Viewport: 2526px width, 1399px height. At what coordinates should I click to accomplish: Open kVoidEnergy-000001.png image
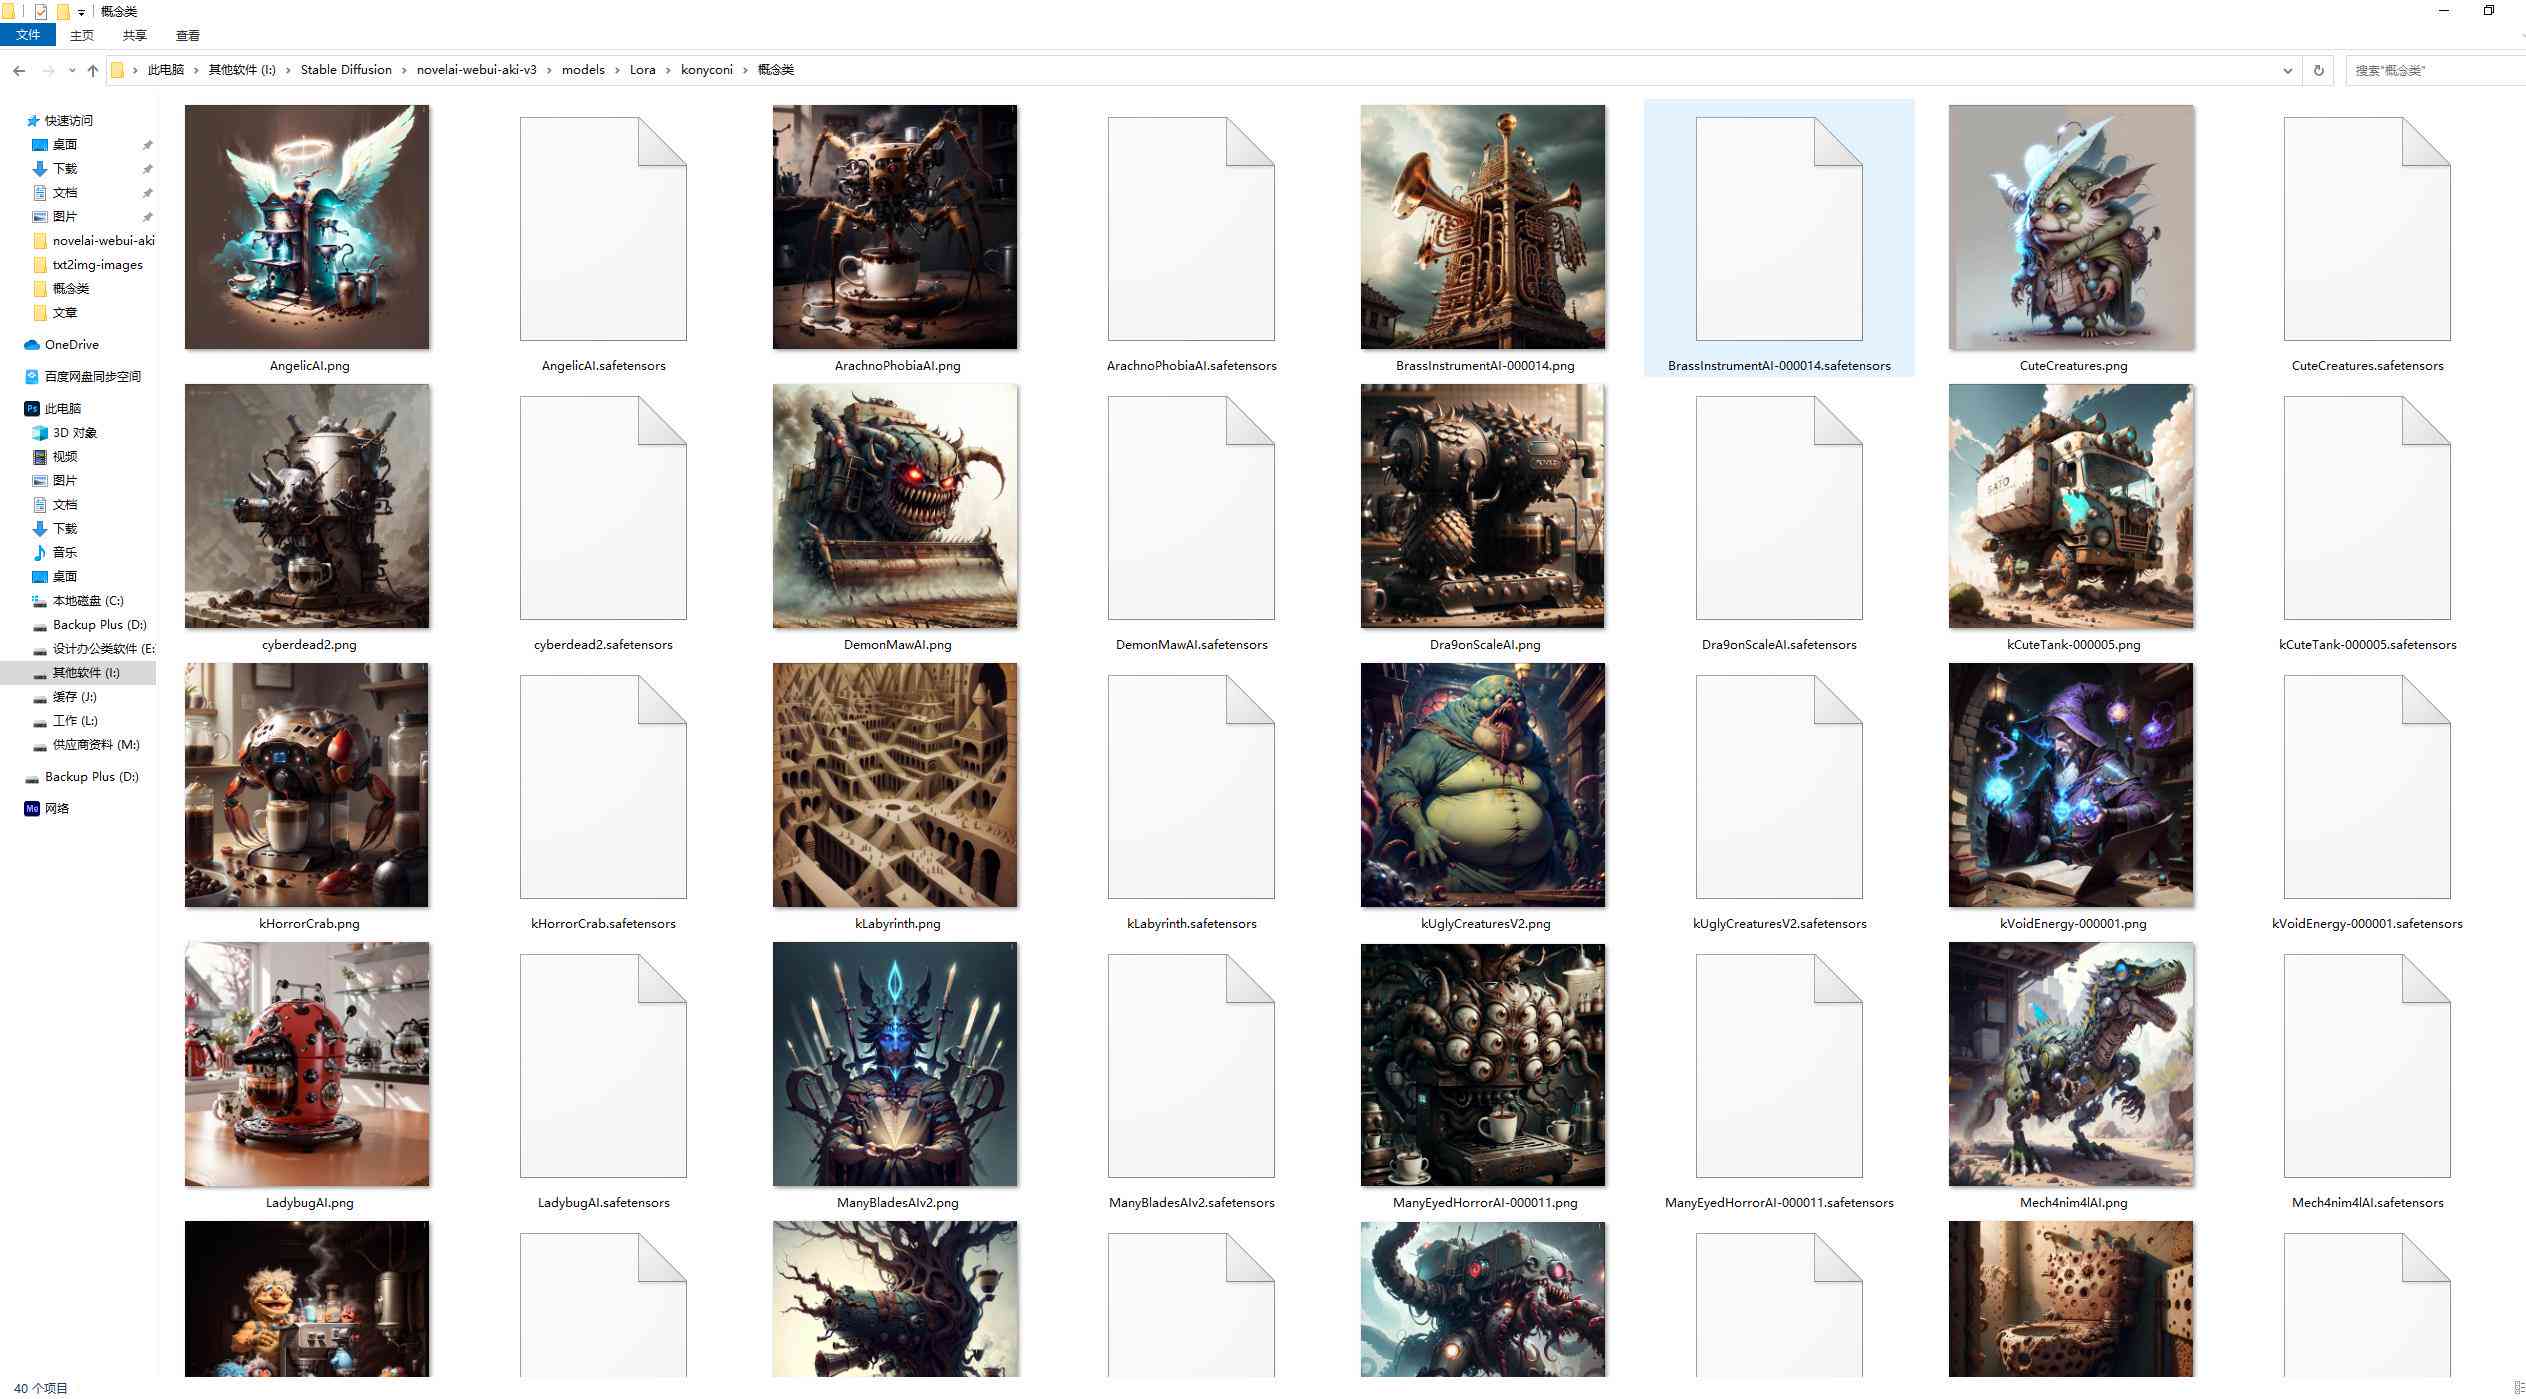pos(2071,786)
